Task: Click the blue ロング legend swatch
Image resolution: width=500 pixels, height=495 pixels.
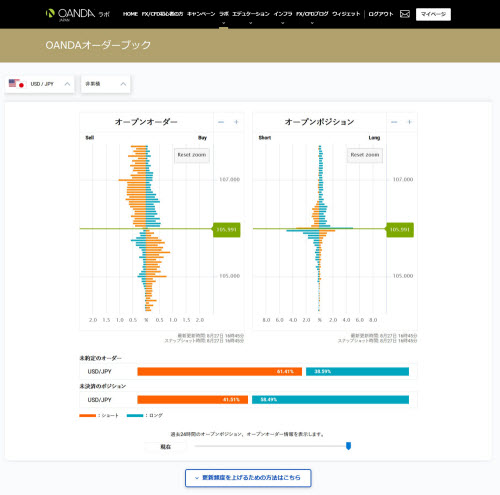Action: tap(135, 415)
